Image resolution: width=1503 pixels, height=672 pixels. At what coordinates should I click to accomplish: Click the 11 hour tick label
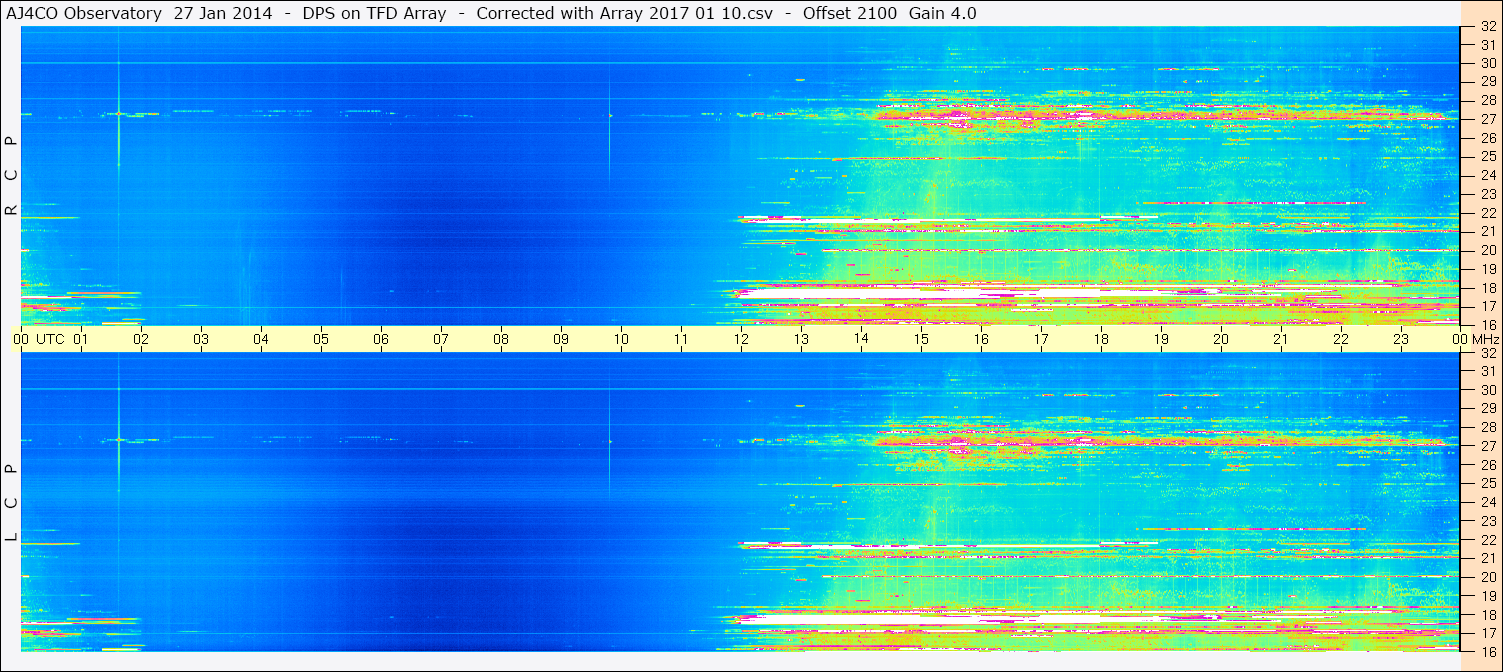pyautogui.click(x=681, y=339)
